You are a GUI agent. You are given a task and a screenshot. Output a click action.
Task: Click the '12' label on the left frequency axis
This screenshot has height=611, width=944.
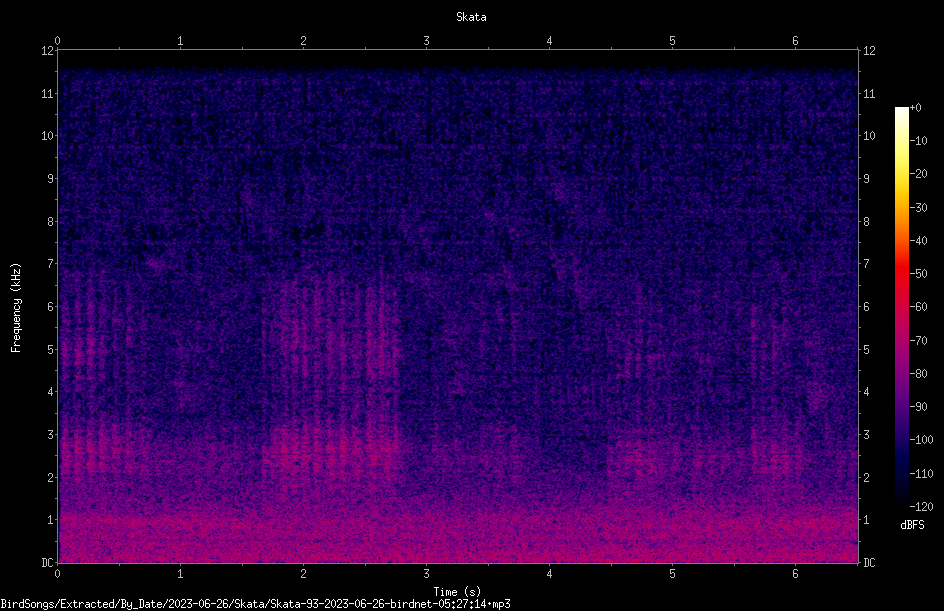coord(47,51)
